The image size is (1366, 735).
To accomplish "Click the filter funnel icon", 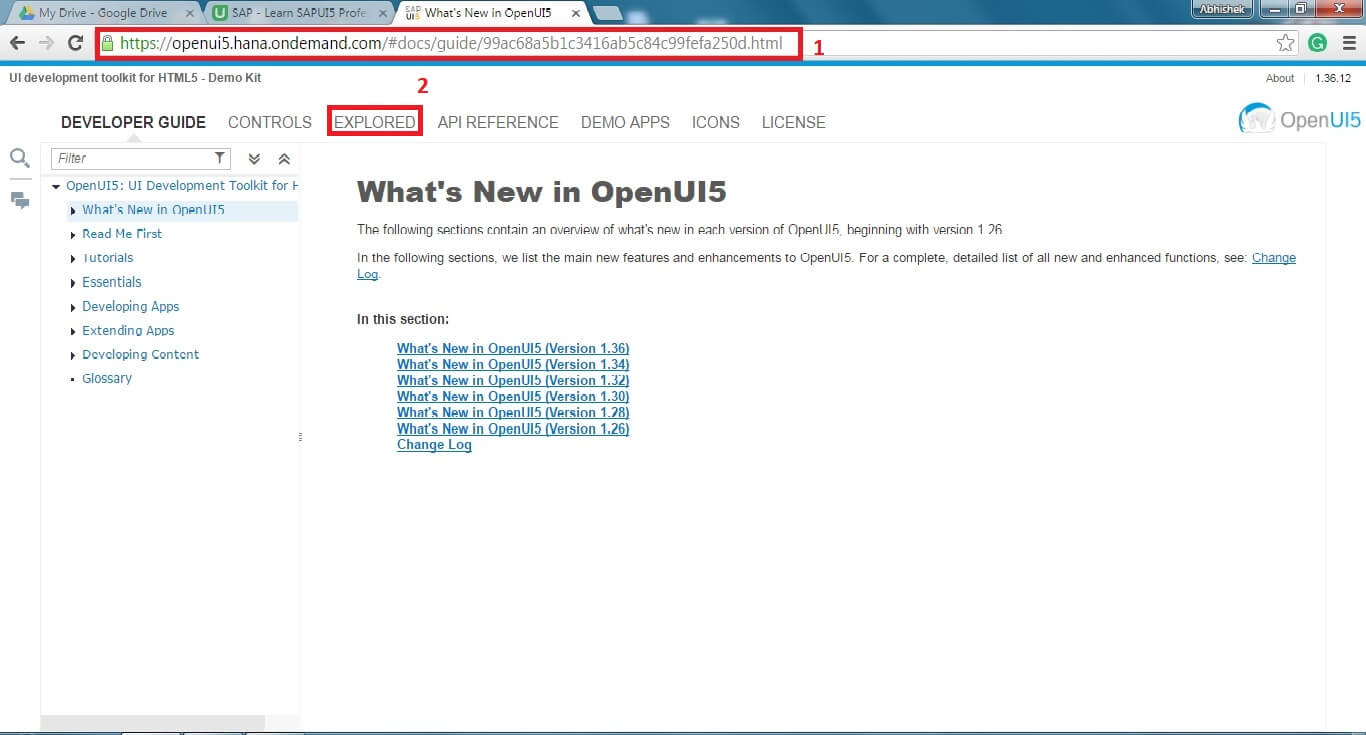I will [220, 158].
